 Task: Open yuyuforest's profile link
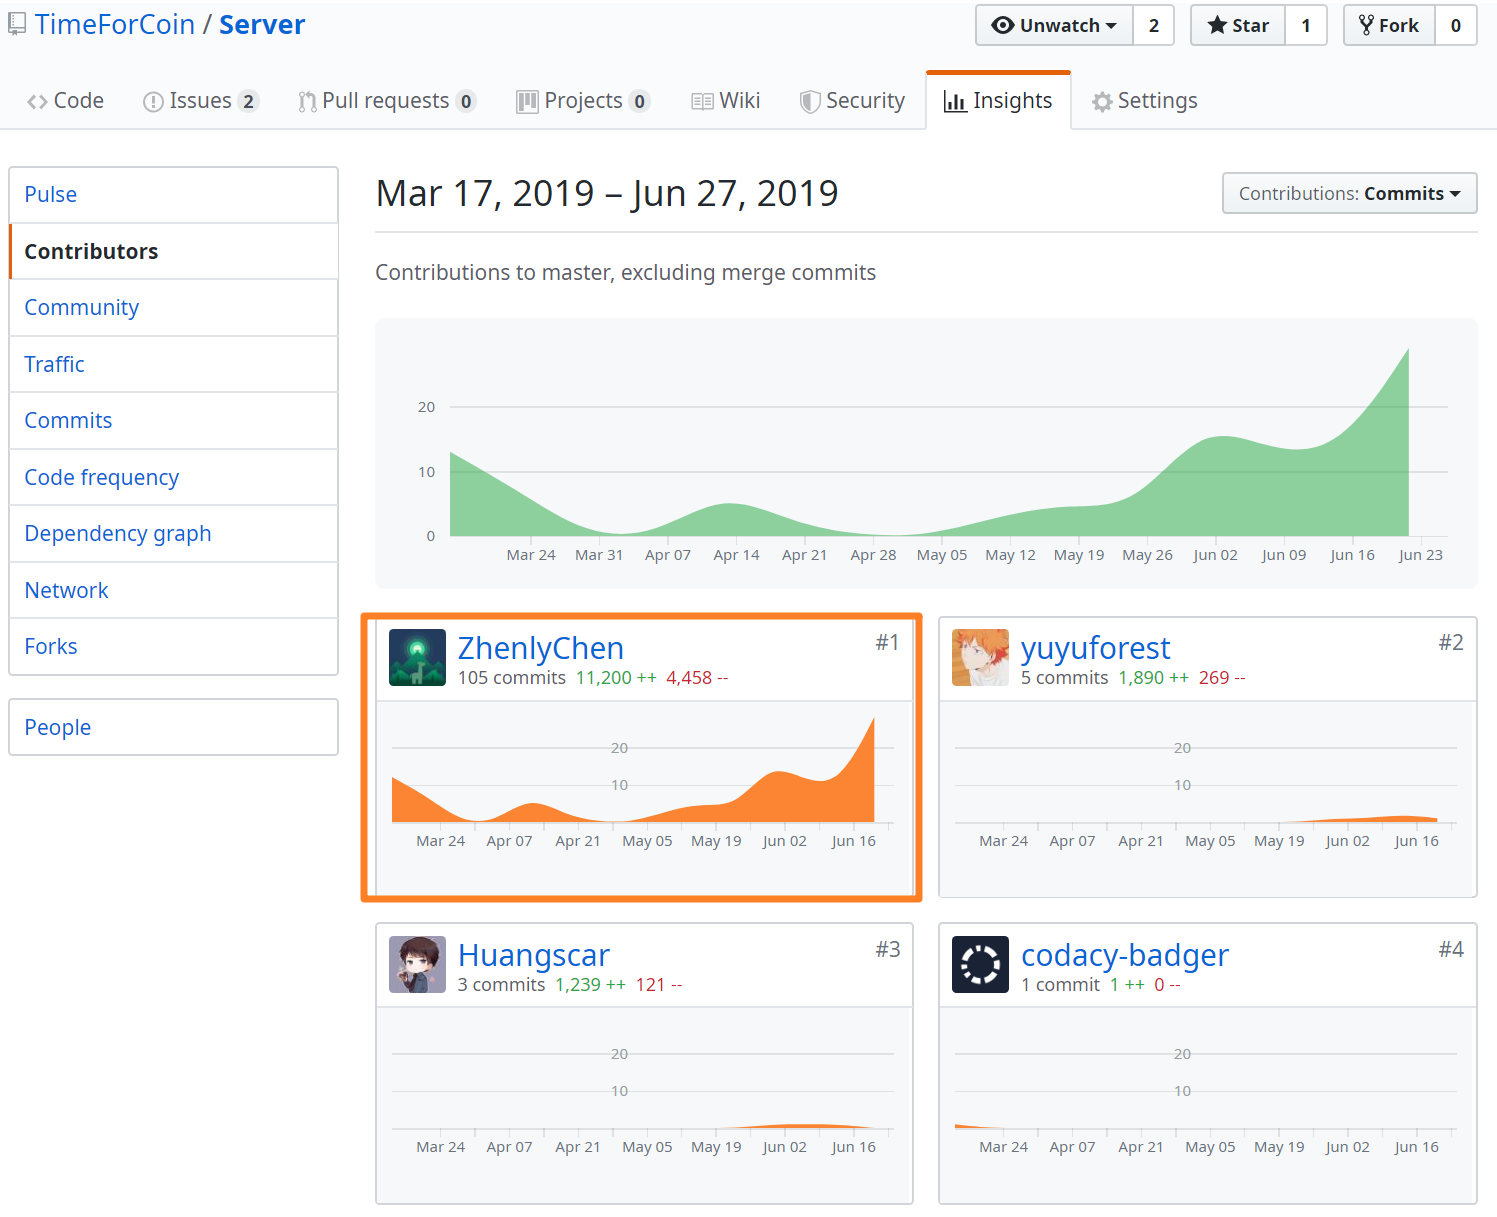coord(1095,648)
